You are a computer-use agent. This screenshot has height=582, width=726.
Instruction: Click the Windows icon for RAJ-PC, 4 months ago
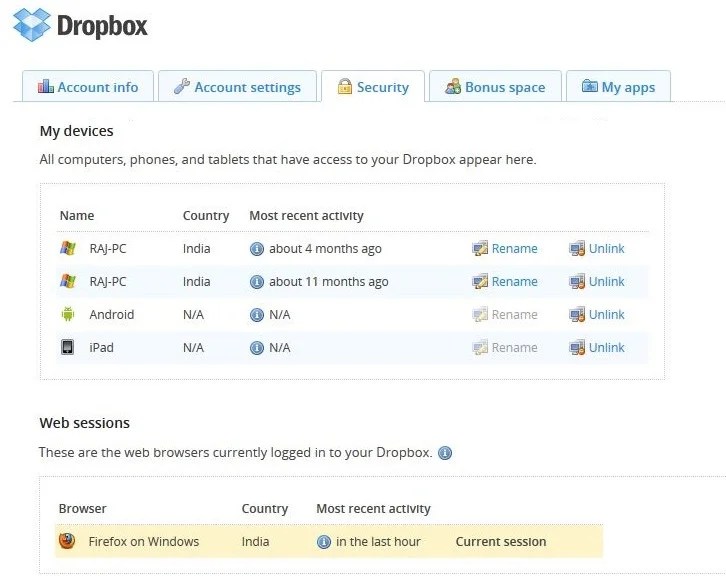point(68,248)
